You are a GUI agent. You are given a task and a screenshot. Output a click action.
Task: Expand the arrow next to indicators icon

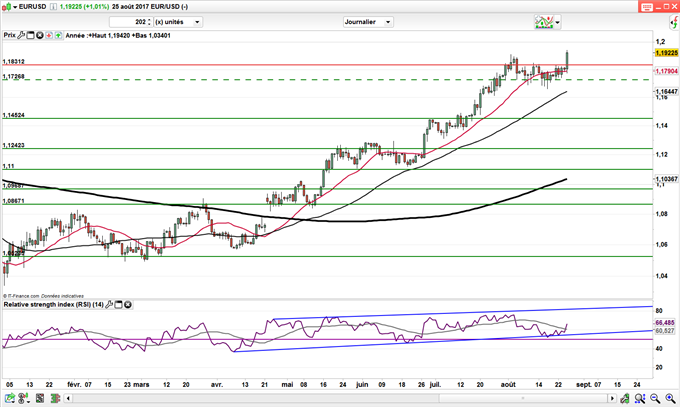coord(557,22)
